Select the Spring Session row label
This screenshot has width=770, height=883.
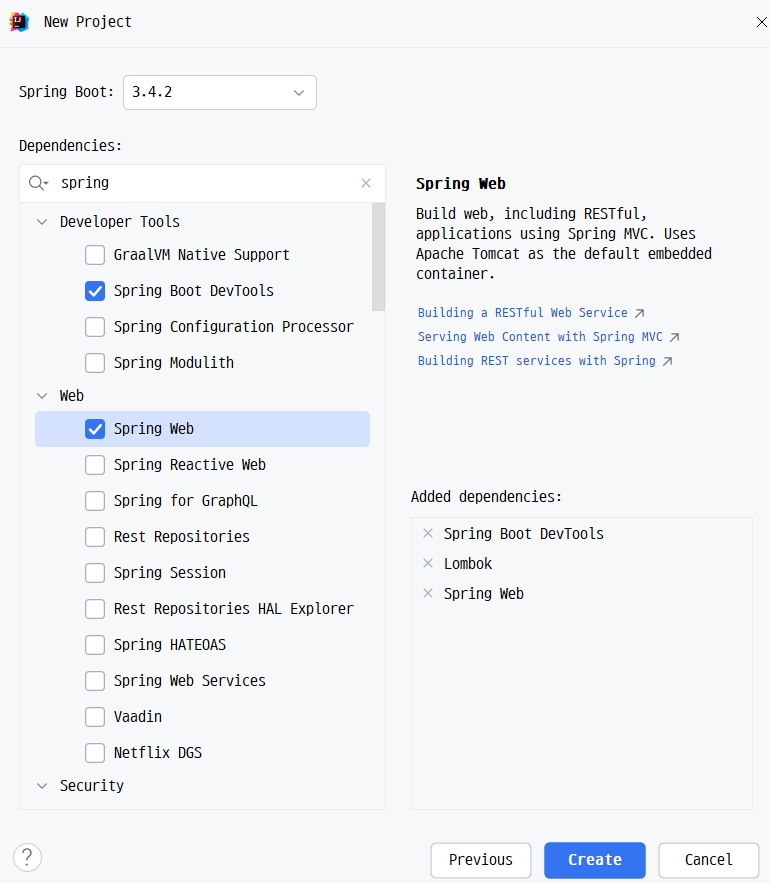pos(170,573)
